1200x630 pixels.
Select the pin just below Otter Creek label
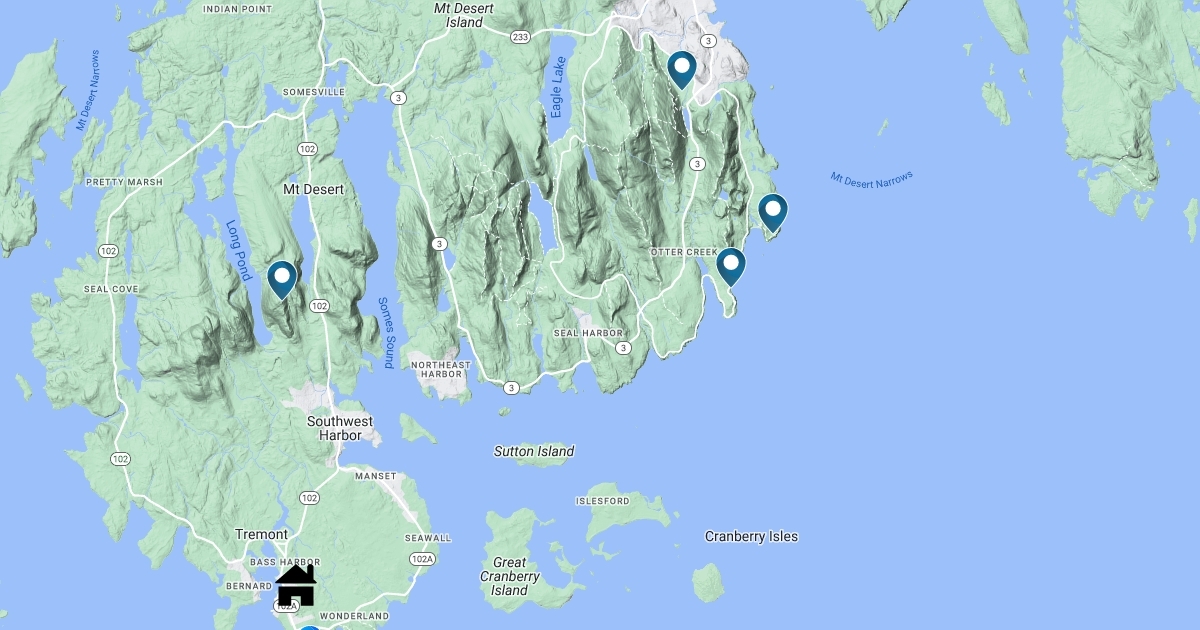point(731,268)
